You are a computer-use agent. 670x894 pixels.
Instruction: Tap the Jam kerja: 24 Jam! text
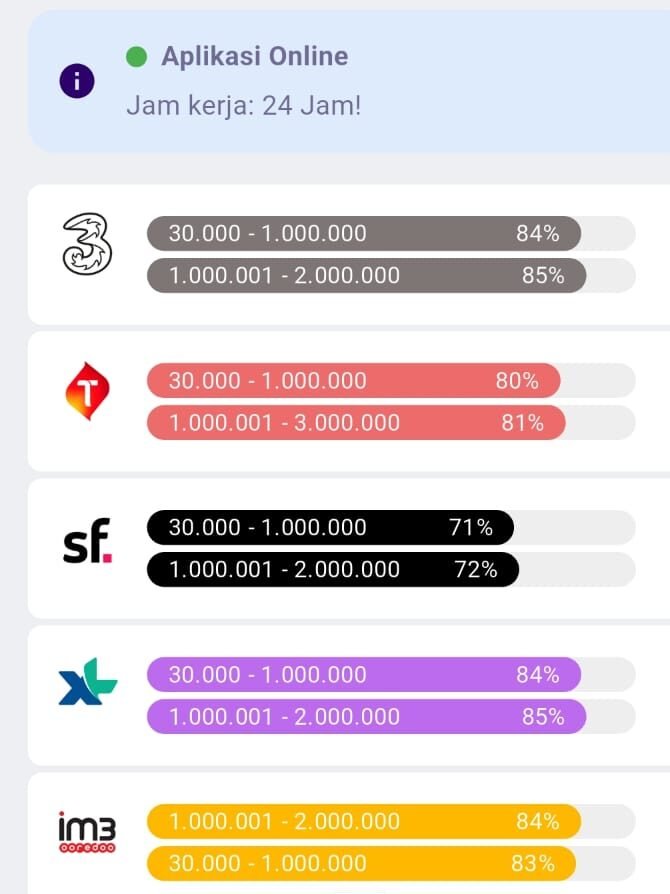[243, 106]
